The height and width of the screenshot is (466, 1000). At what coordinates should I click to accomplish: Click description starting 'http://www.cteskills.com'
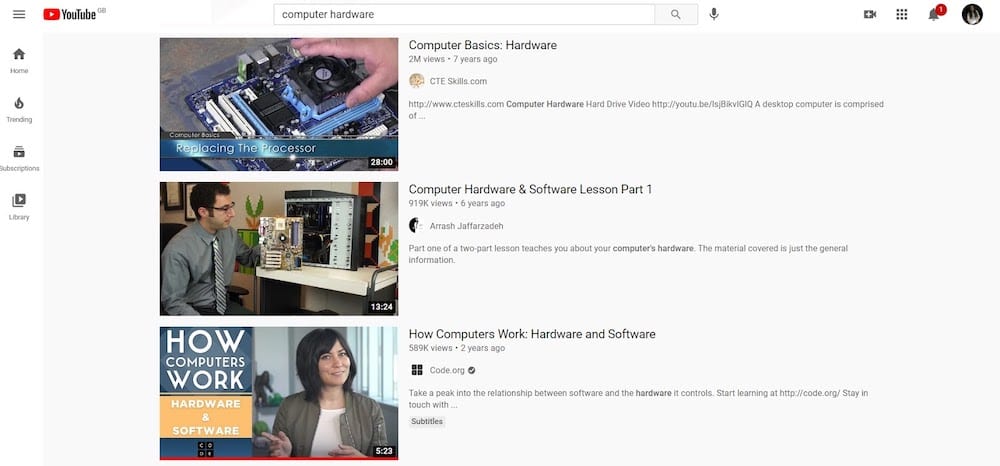coord(646,110)
